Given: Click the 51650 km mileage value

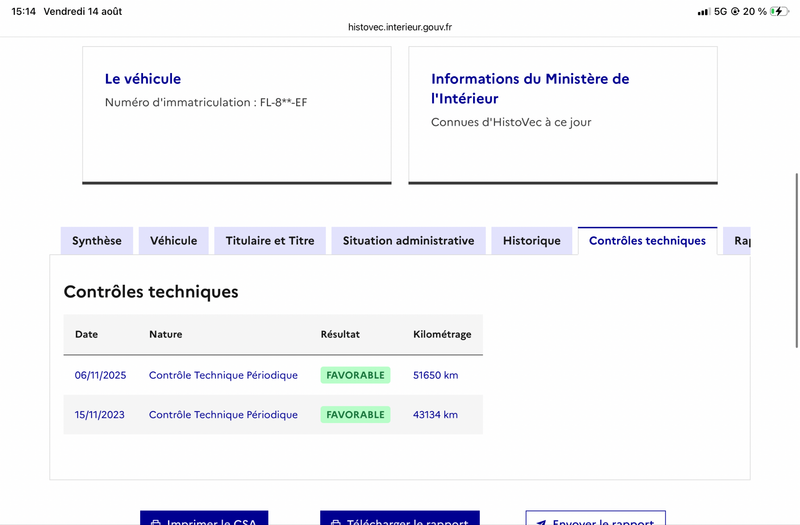Looking at the screenshot, I should coord(435,375).
